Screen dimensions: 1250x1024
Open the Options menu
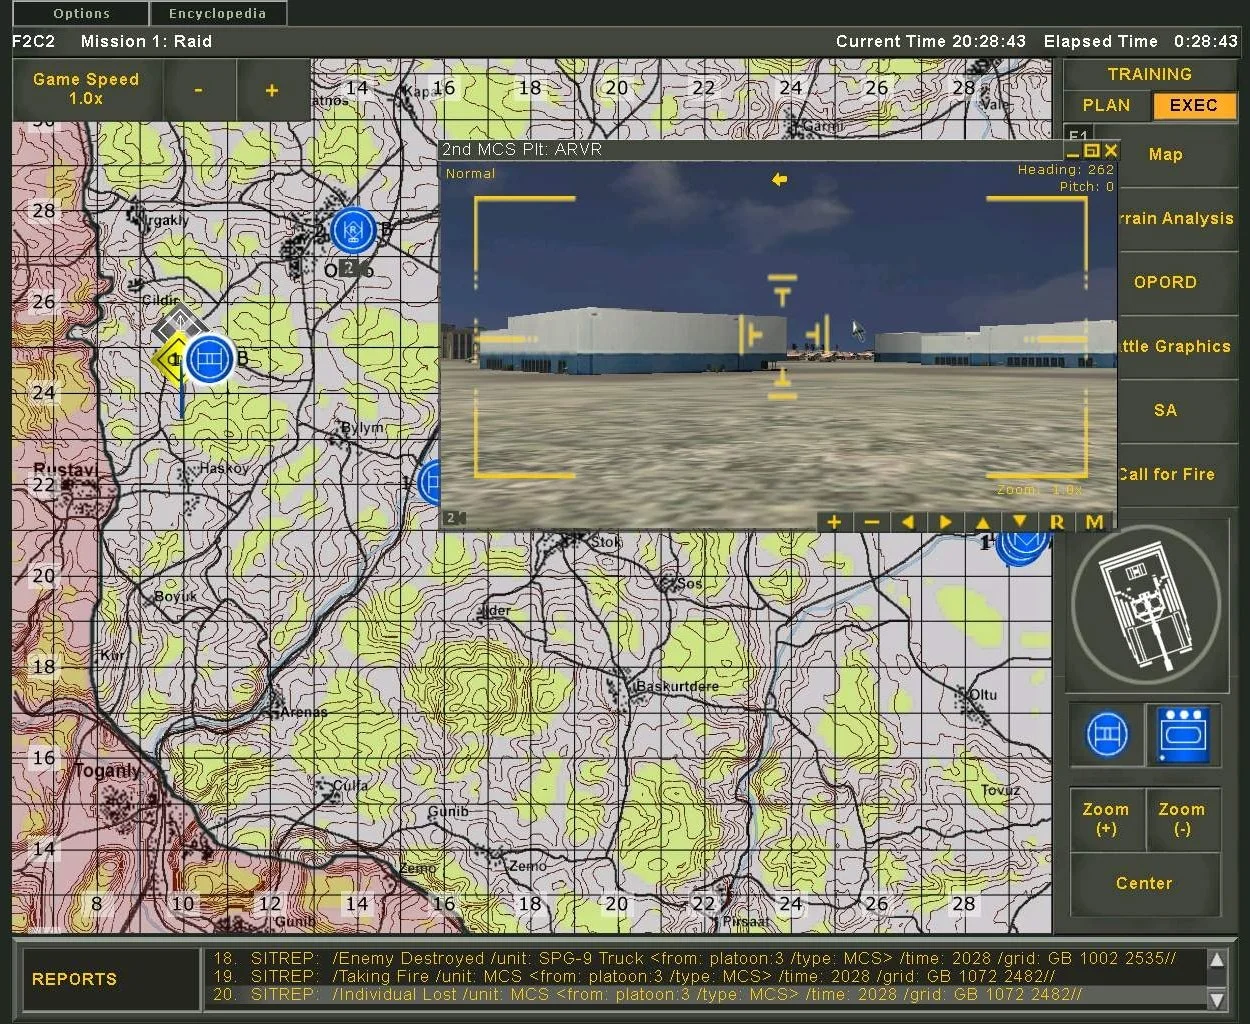[x=81, y=14]
